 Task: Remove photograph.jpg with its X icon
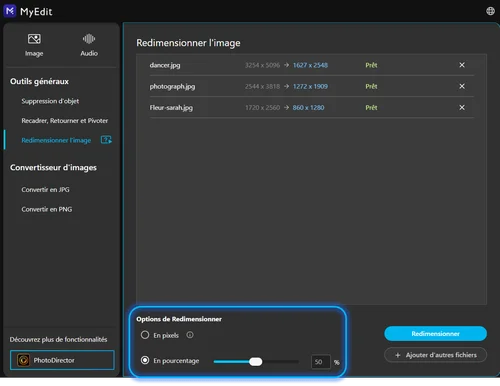tap(462, 86)
